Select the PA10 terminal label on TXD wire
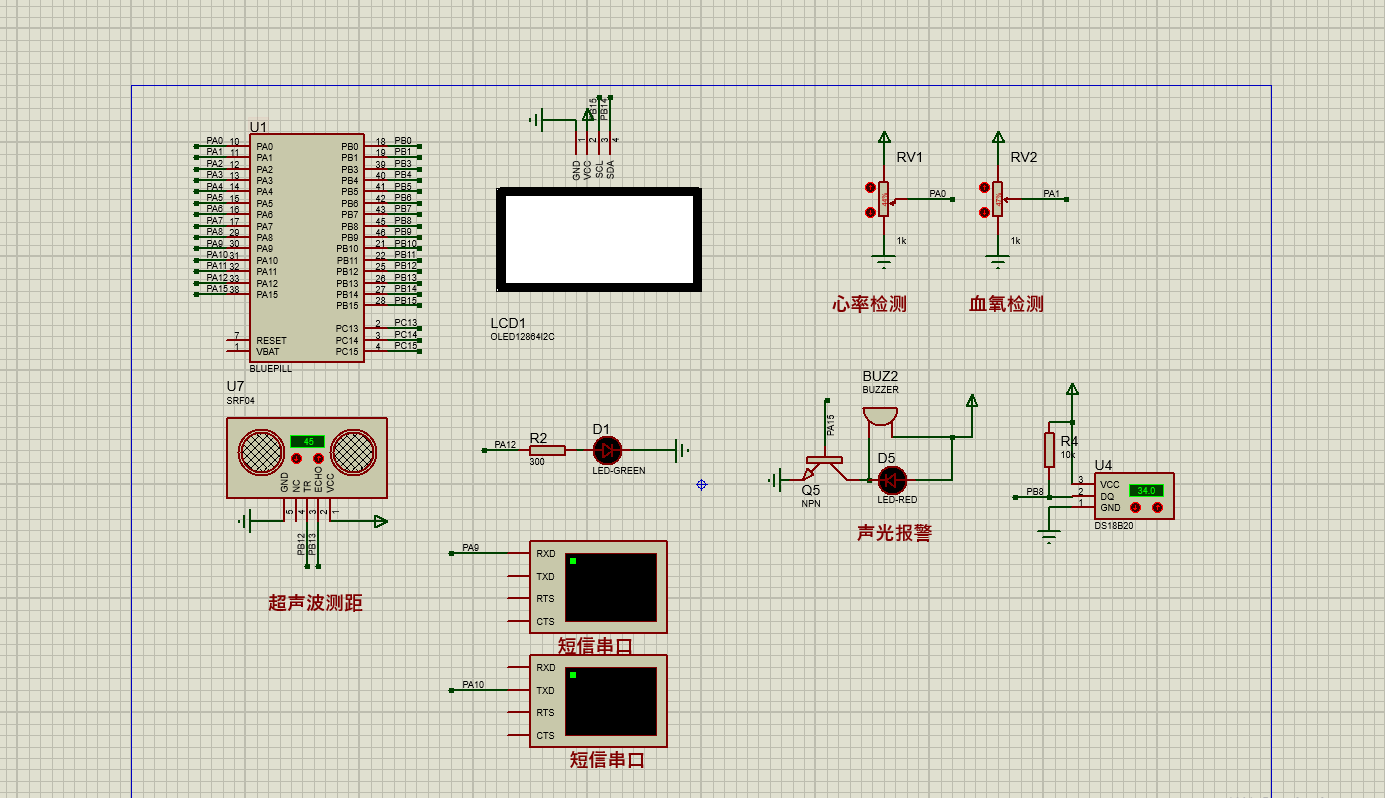This screenshot has height=798, width=1385. [473, 685]
